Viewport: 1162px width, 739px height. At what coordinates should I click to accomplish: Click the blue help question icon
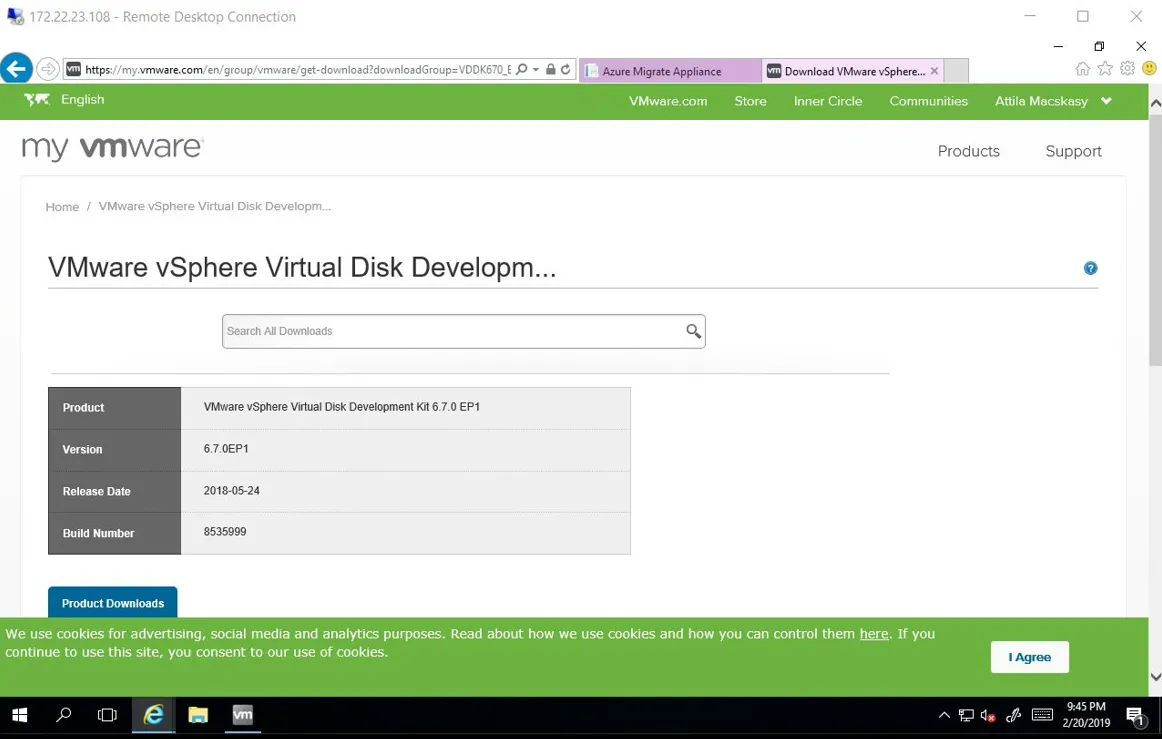tap(1090, 268)
